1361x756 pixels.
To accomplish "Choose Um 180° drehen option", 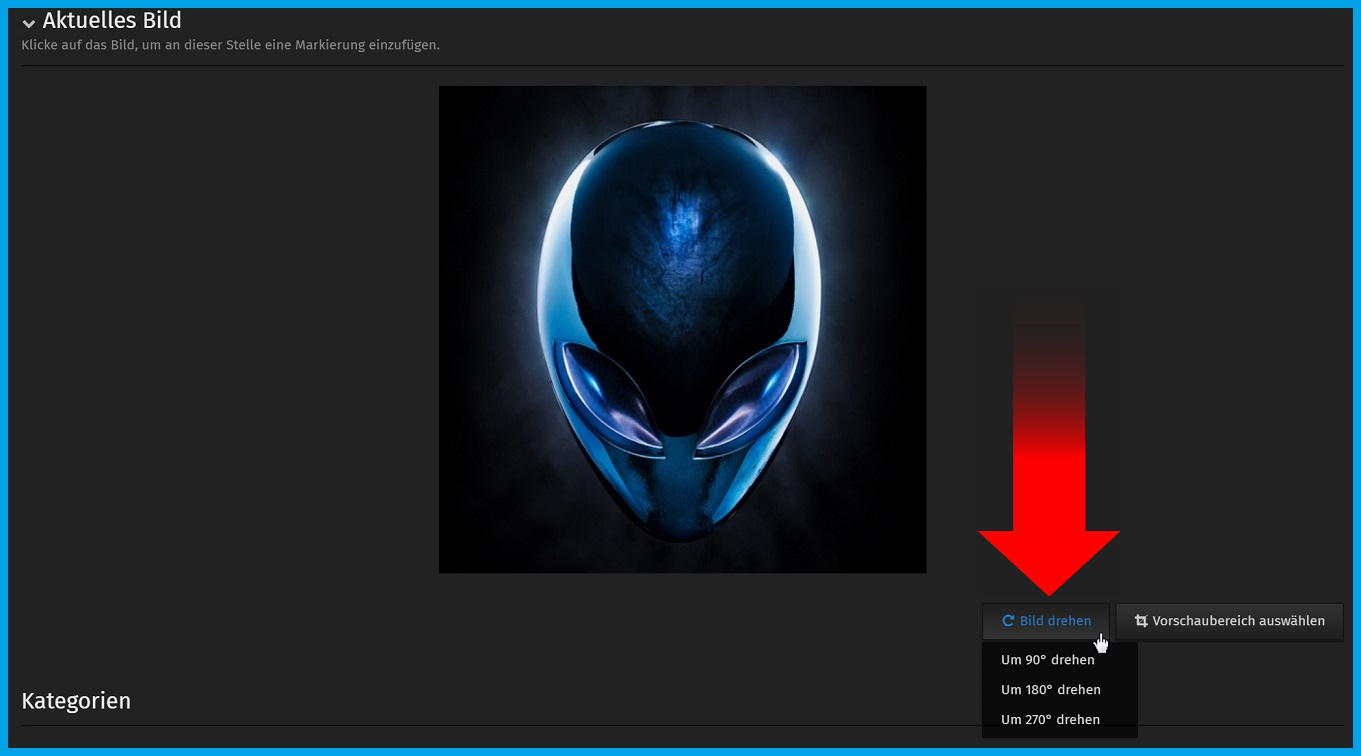I will coord(1050,690).
